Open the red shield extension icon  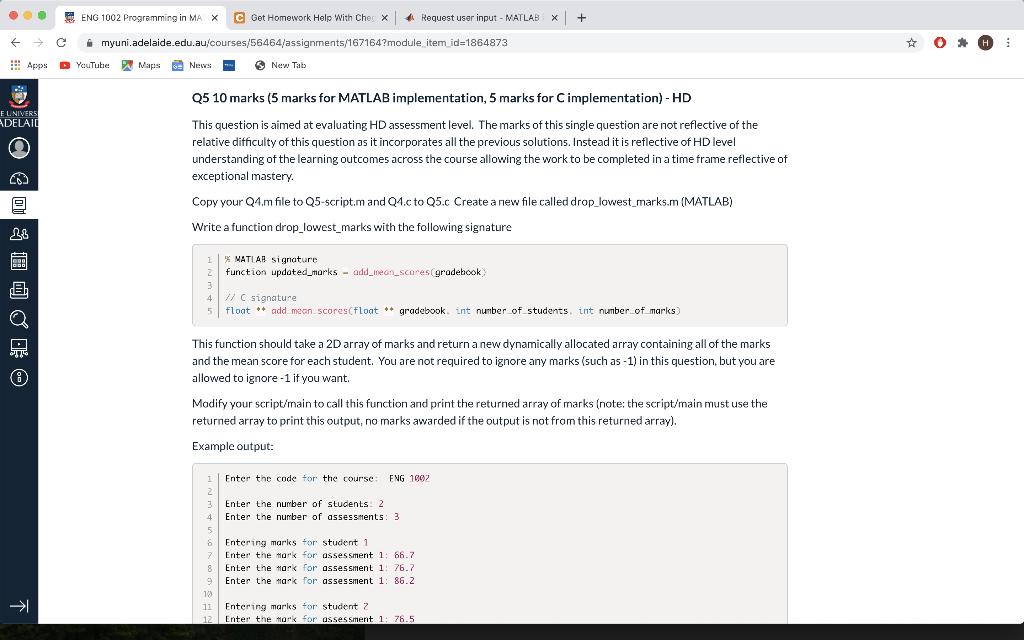(940, 43)
